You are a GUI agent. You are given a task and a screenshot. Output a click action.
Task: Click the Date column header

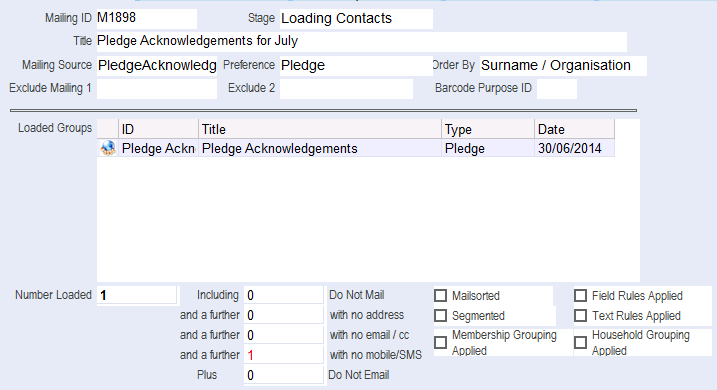pyautogui.click(x=574, y=129)
